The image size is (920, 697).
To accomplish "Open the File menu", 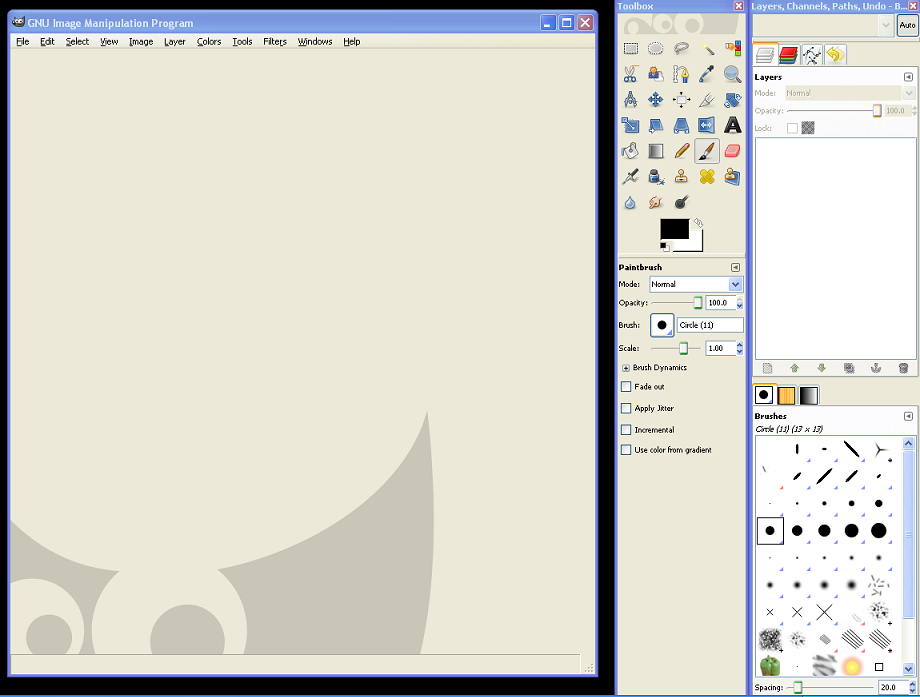I will coord(23,42).
